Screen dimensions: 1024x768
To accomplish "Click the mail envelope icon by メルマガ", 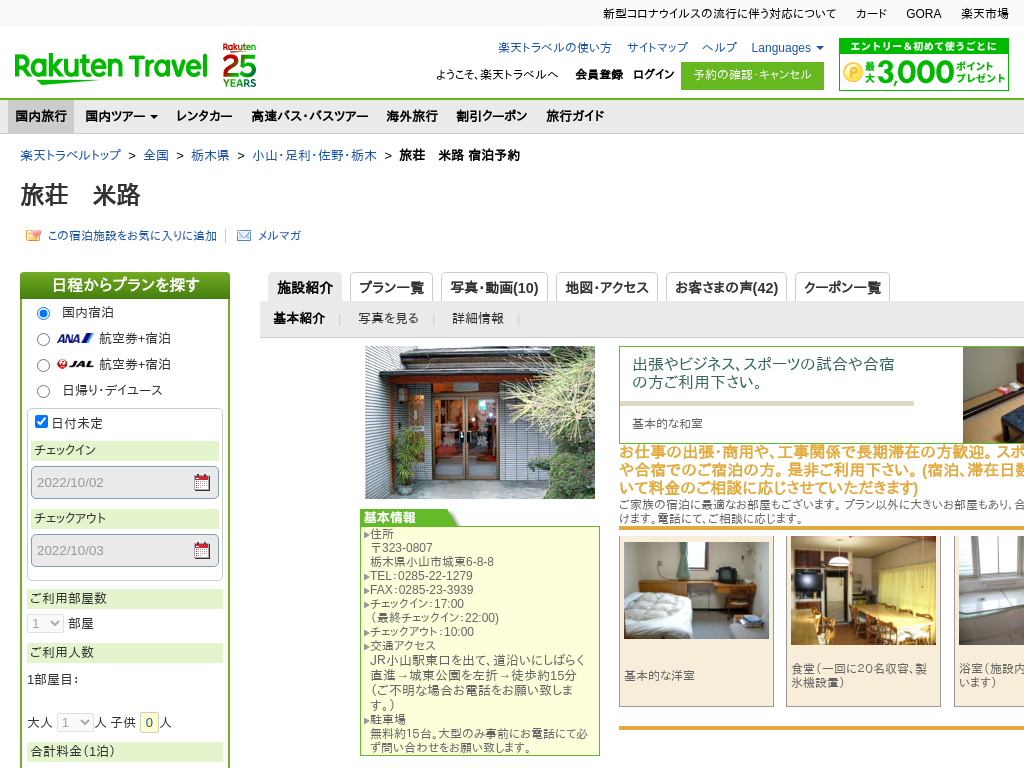I will click(244, 236).
